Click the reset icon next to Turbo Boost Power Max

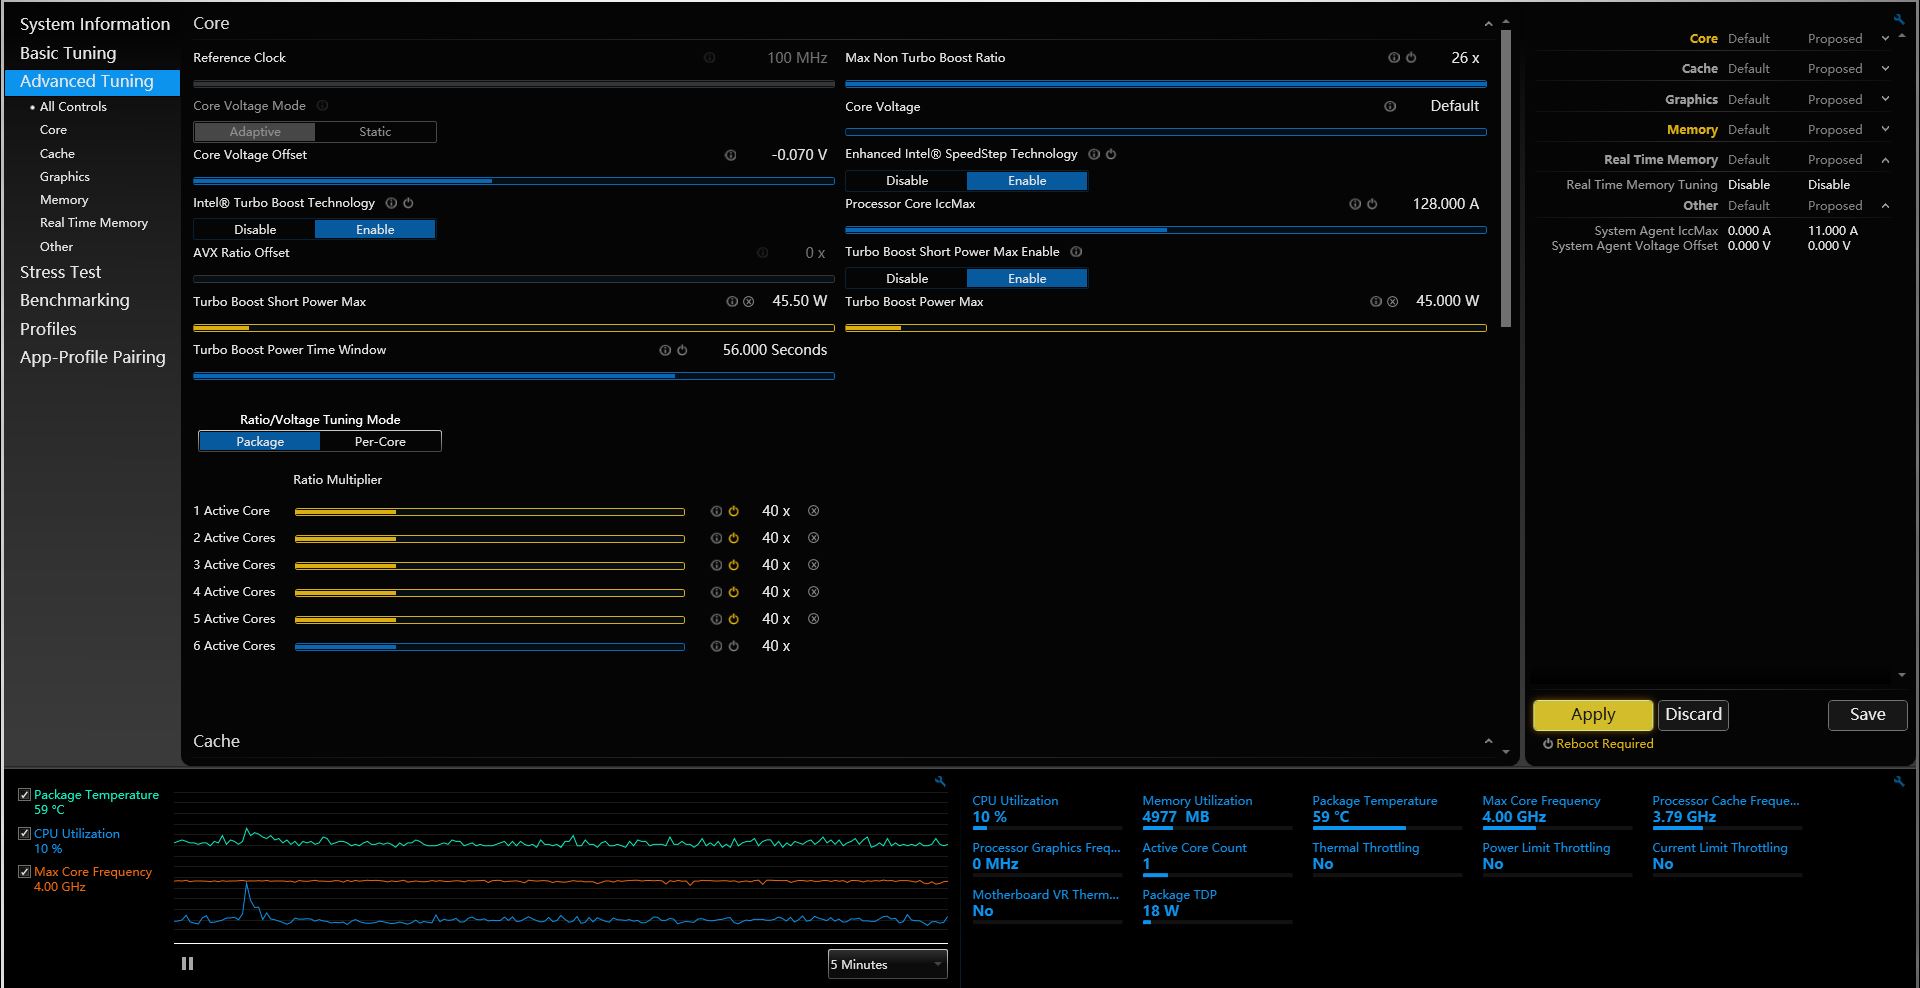(1392, 302)
